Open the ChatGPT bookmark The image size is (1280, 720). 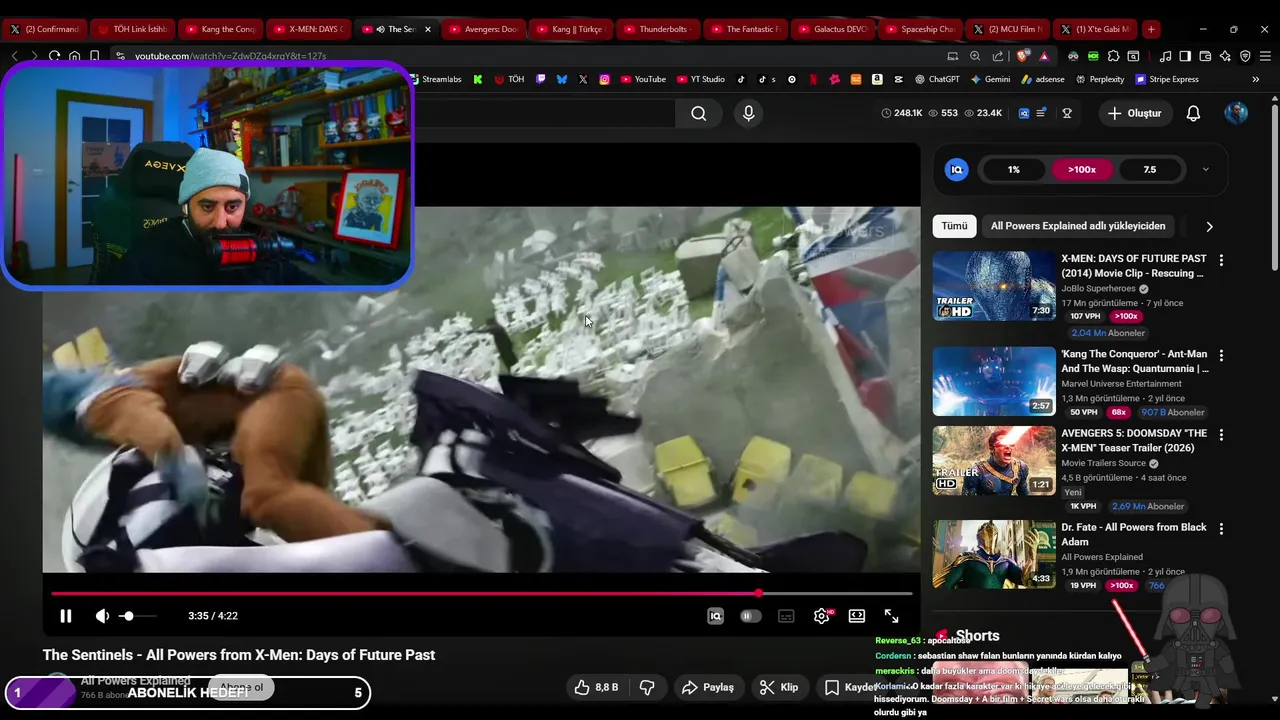pyautogui.click(x=937, y=79)
